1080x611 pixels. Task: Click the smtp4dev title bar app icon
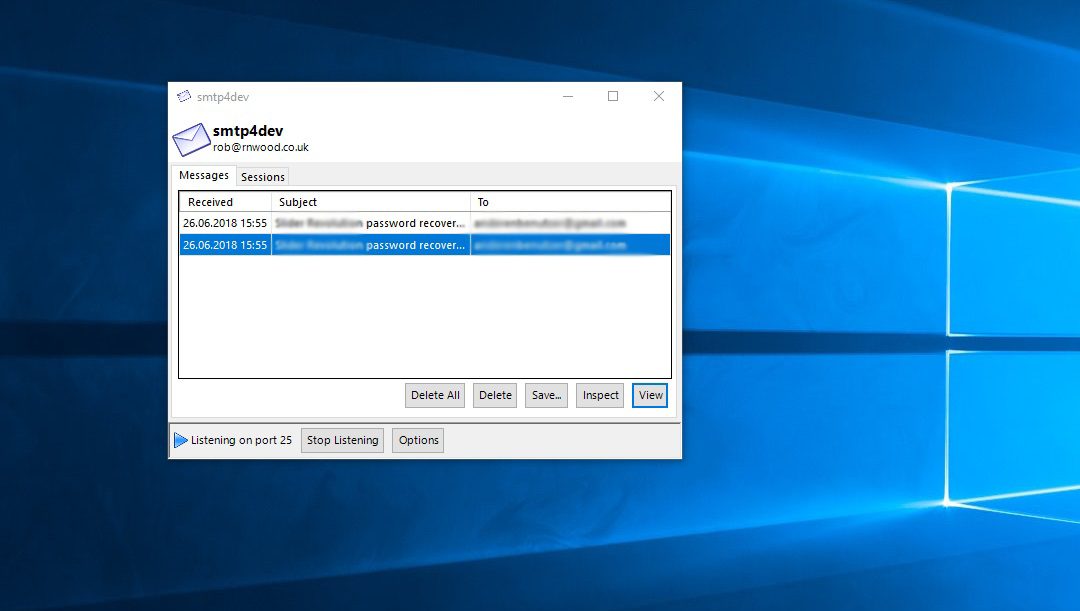184,97
